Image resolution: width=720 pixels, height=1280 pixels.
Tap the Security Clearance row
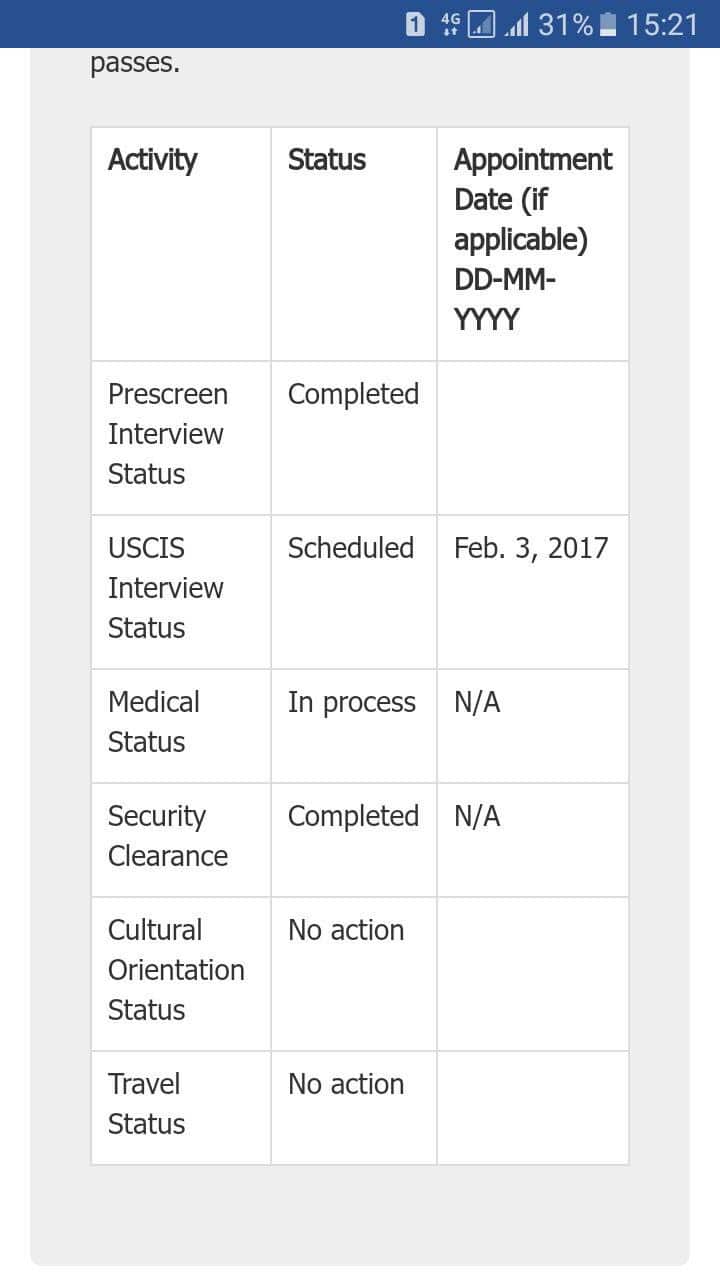pos(157,836)
